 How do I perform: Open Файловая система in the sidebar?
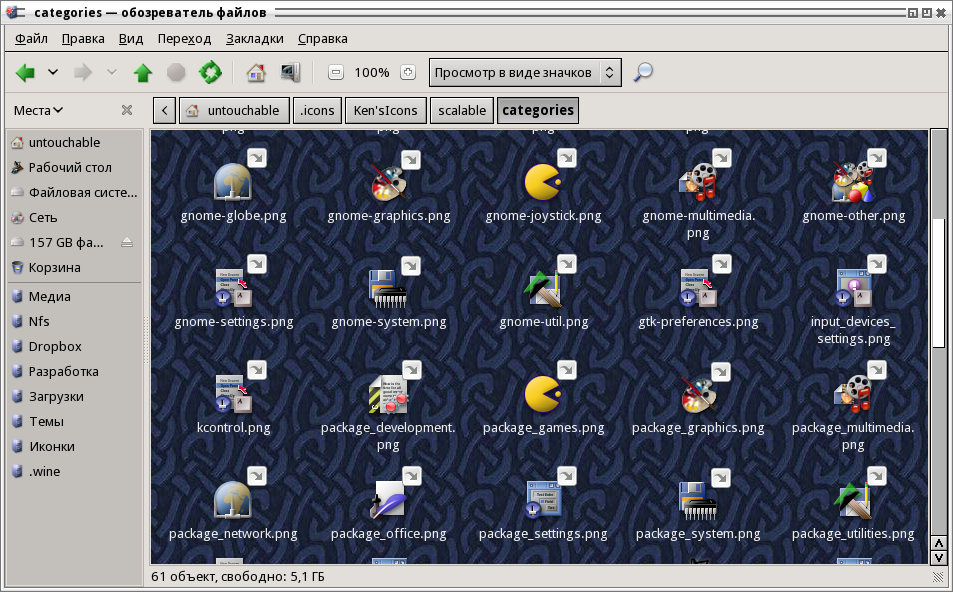click(x=75, y=192)
